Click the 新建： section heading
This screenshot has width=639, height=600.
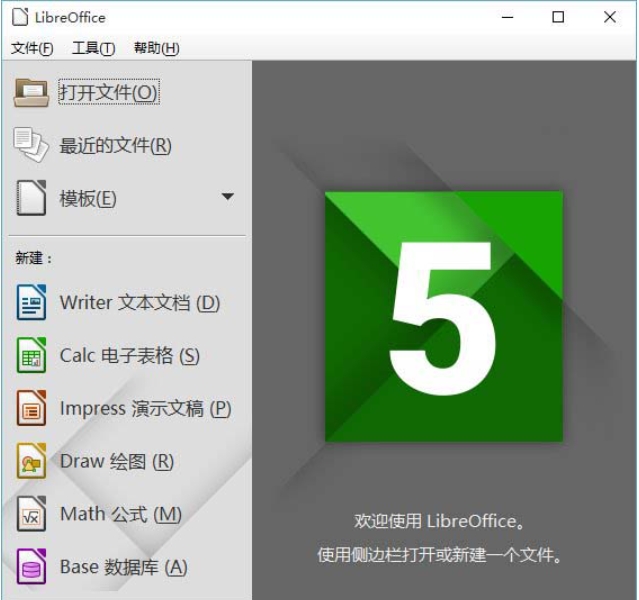(x=33, y=258)
